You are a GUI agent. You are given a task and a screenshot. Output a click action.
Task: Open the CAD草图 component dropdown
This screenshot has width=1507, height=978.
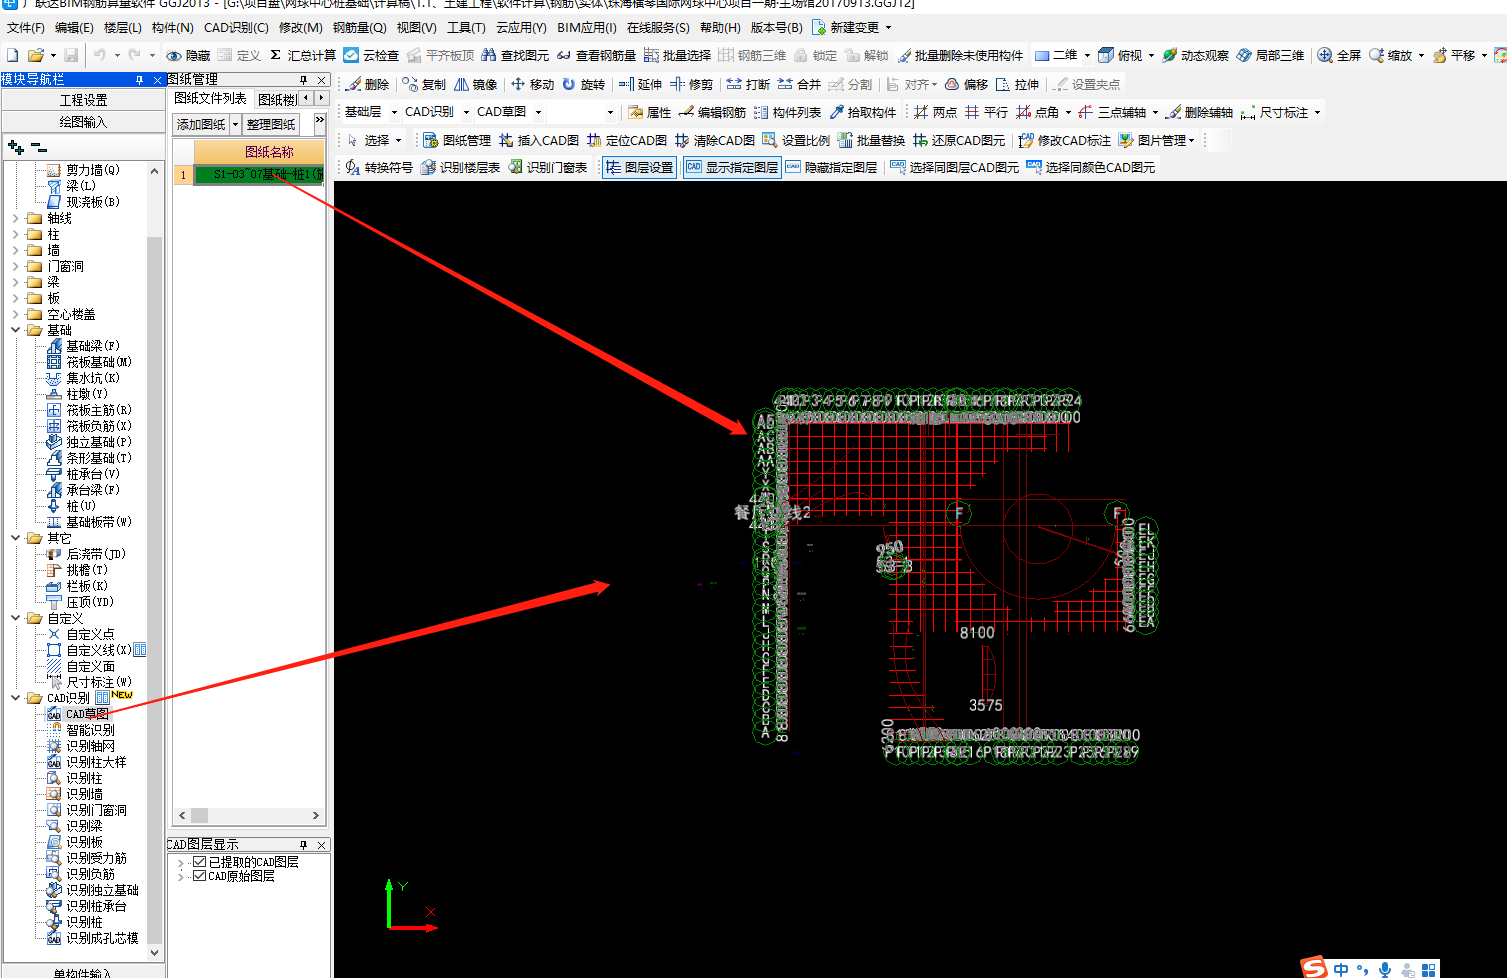click(538, 112)
